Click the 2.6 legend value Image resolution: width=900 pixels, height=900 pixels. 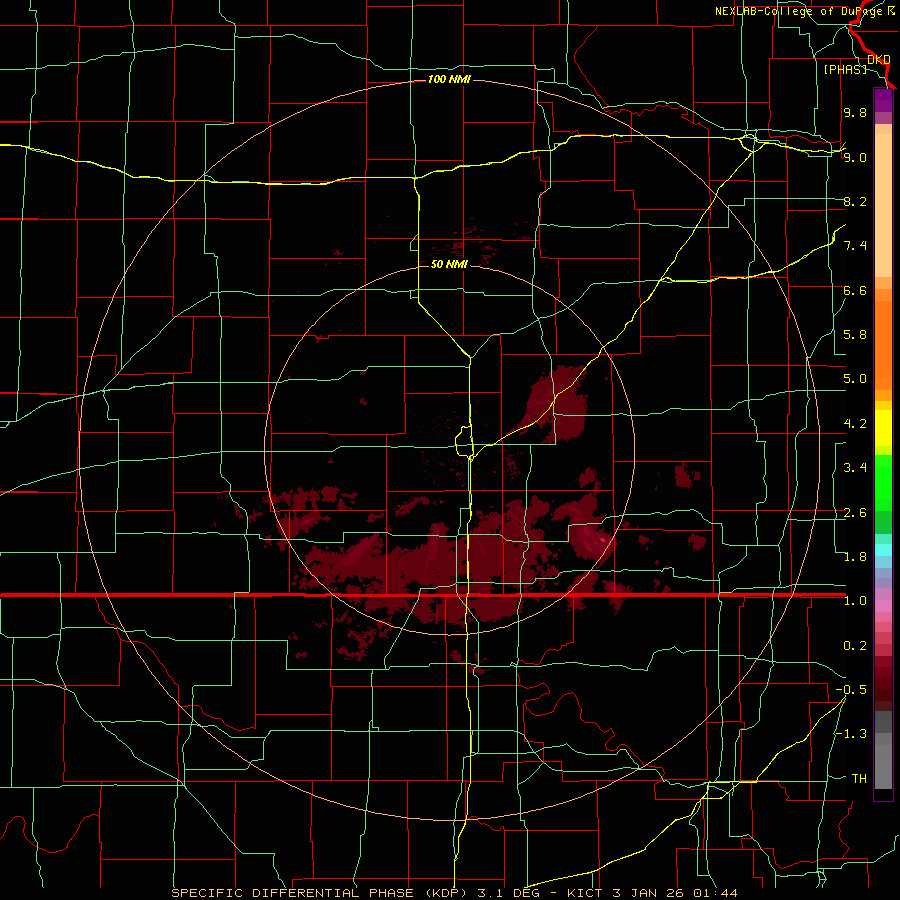click(x=855, y=513)
